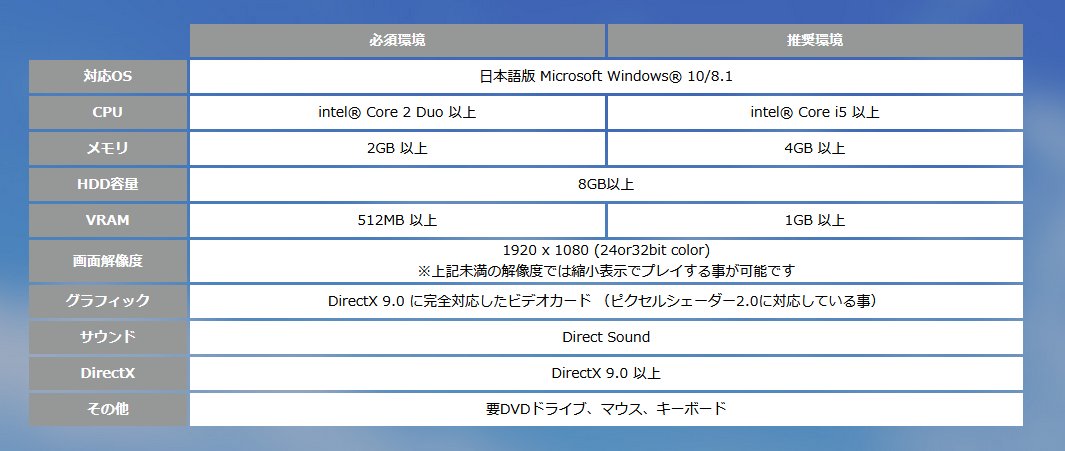1065x451 pixels.
Task: Select the 対応OS row label
Action: [108, 77]
